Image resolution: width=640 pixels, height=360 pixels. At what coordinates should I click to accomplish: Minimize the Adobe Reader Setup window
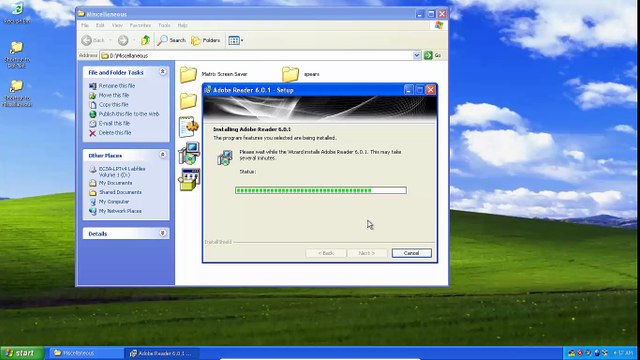[x=409, y=90]
